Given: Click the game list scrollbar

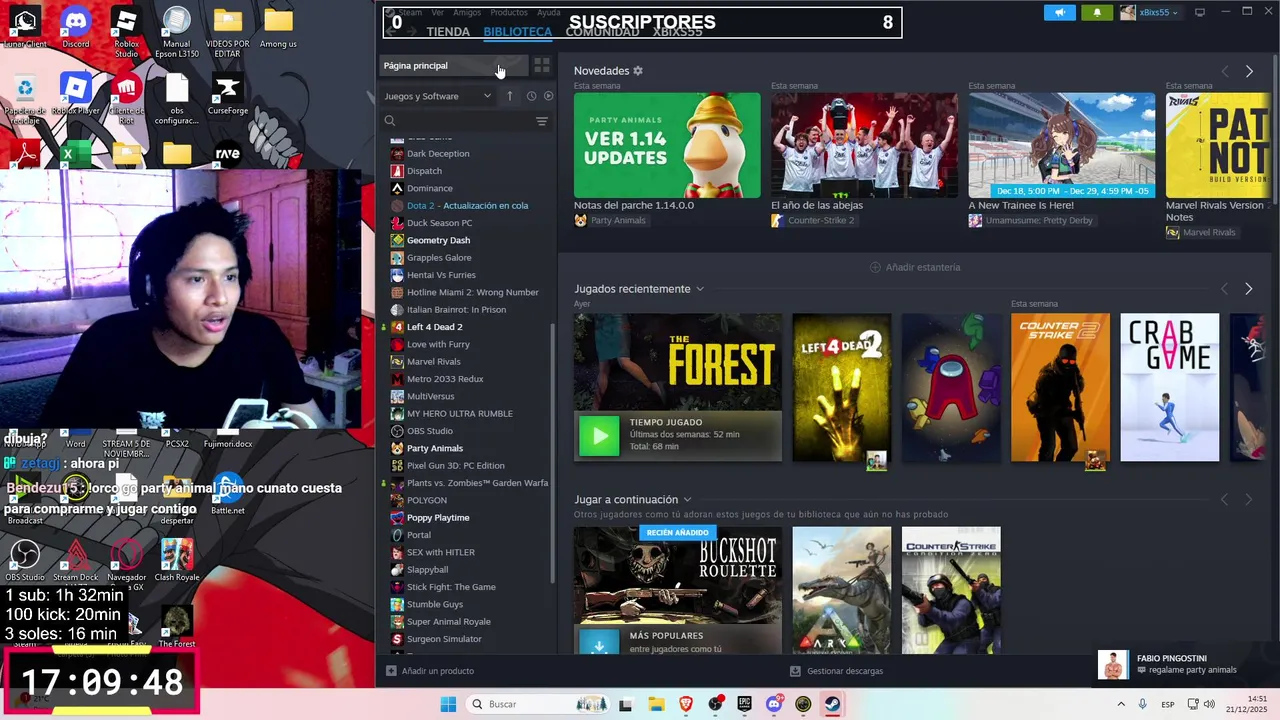Looking at the screenshot, I should (x=553, y=455).
